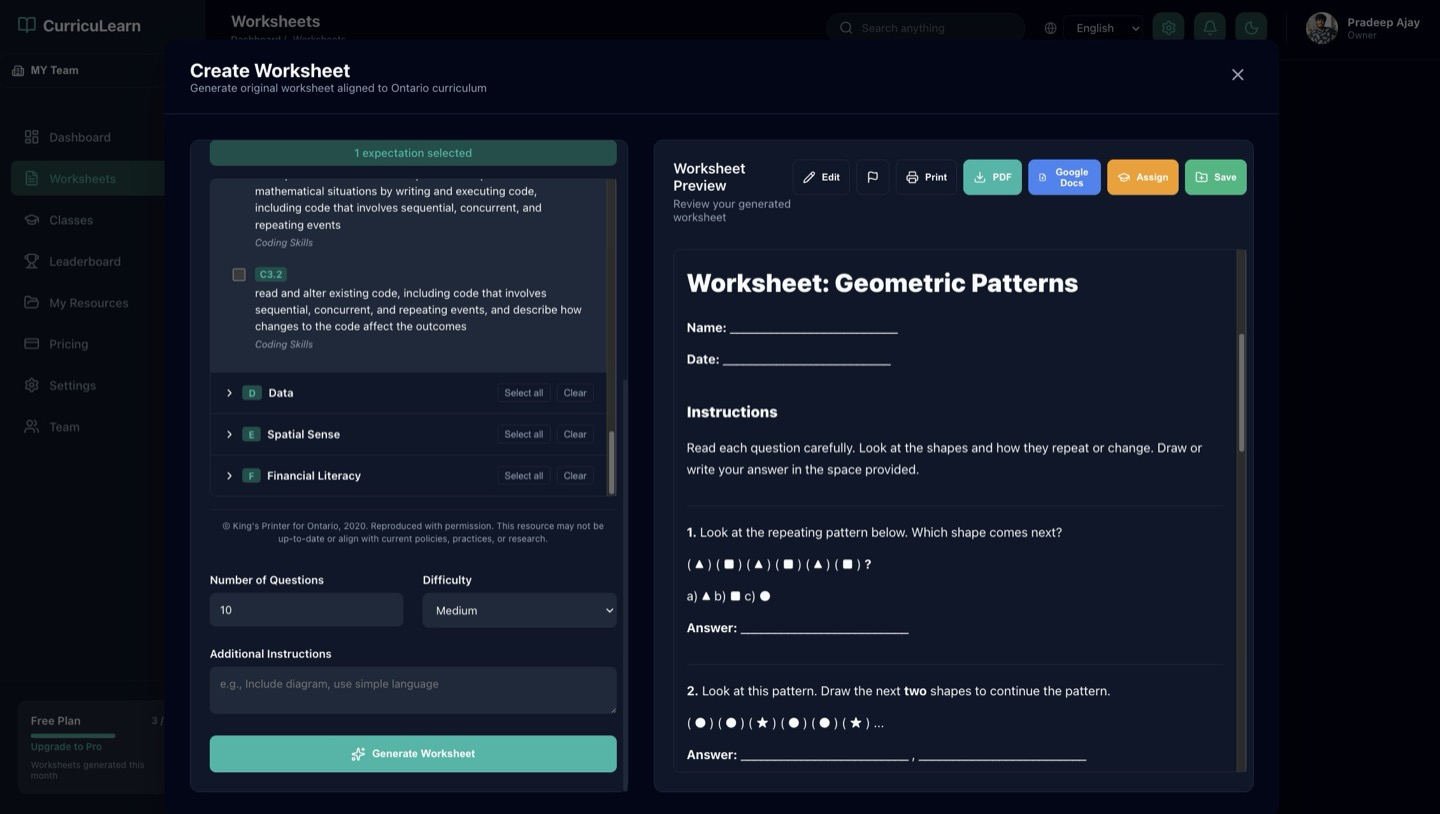Image resolution: width=1440 pixels, height=814 pixels.
Task: Open notifications bell icon in header
Action: pyautogui.click(x=1210, y=28)
